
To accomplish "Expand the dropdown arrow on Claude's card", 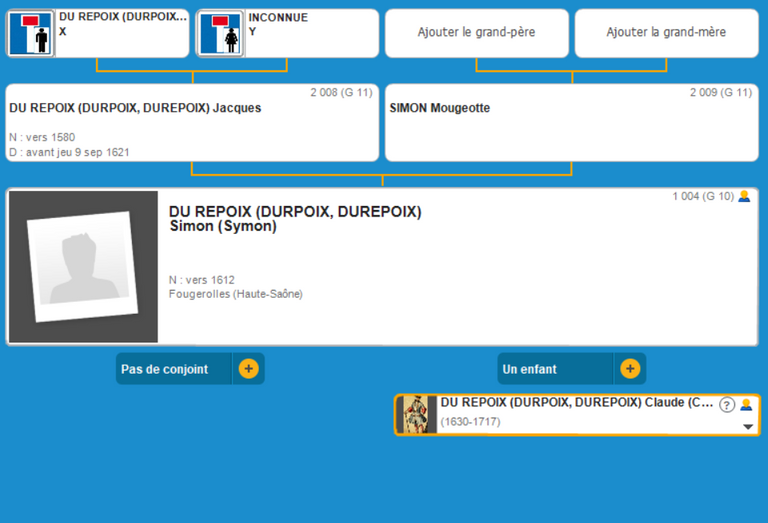I will pyautogui.click(x=747, y=426).
